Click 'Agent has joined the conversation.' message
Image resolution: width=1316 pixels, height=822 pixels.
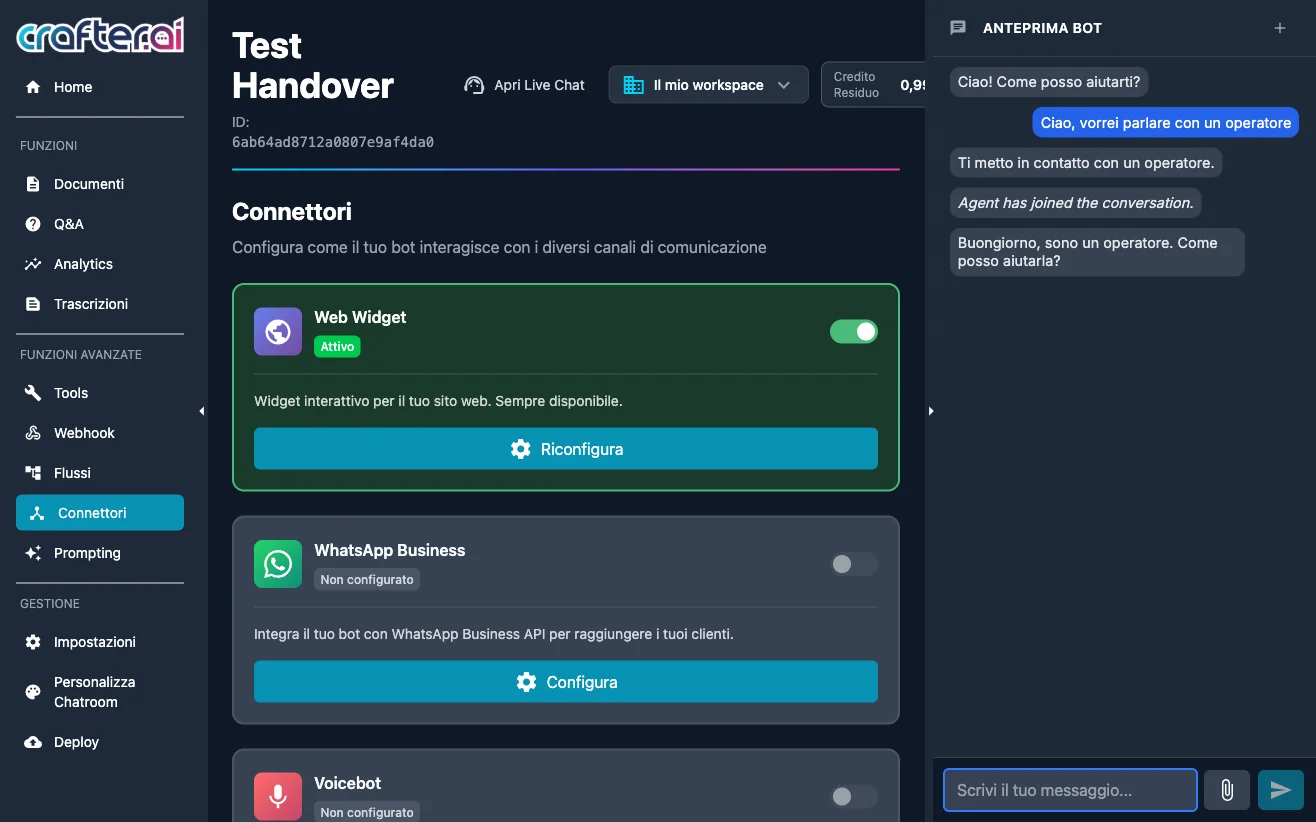click(x=1076, y=203)
